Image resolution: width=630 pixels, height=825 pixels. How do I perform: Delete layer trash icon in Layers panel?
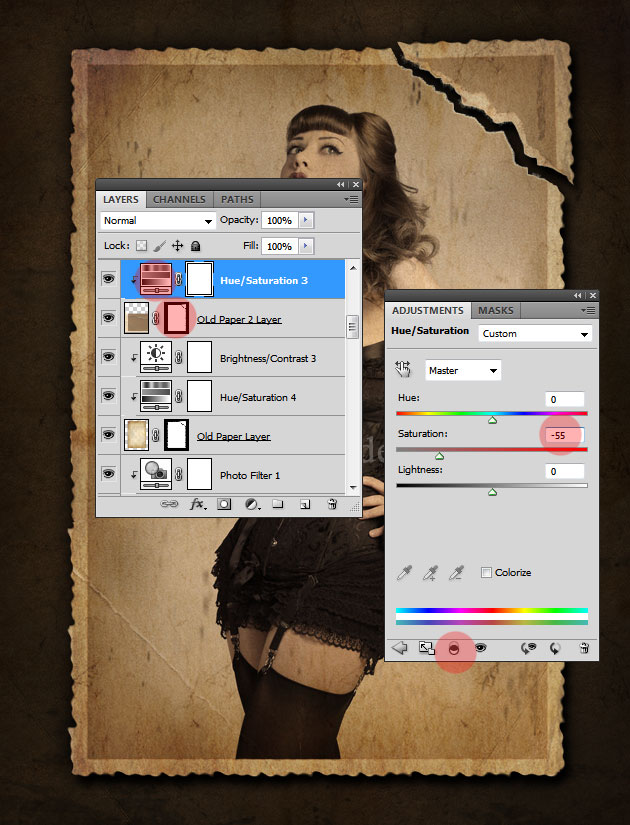pos(332,504)
